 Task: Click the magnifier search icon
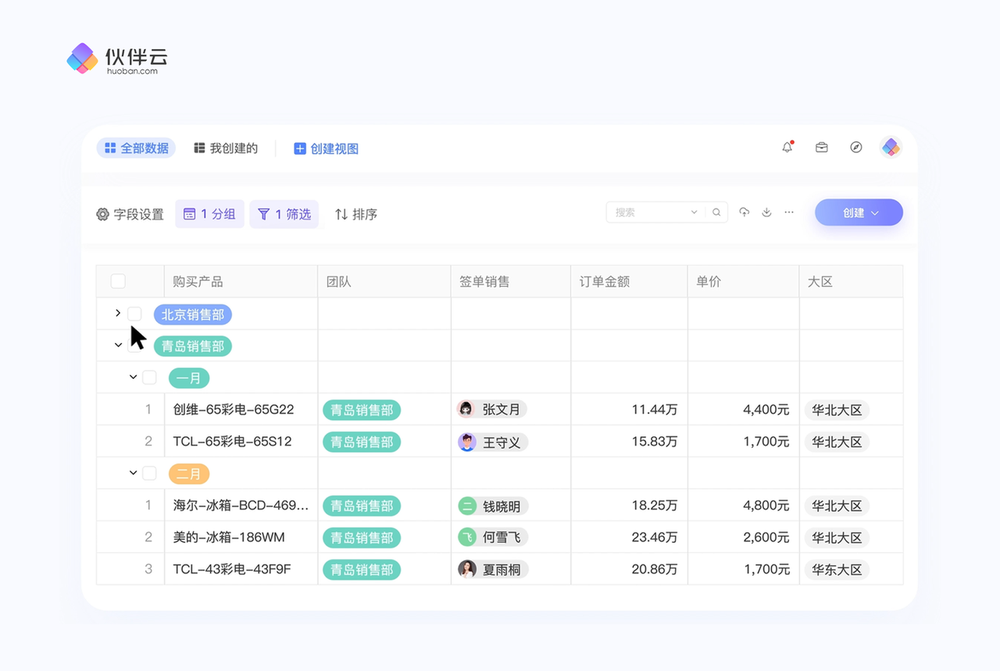click(716, 212)
